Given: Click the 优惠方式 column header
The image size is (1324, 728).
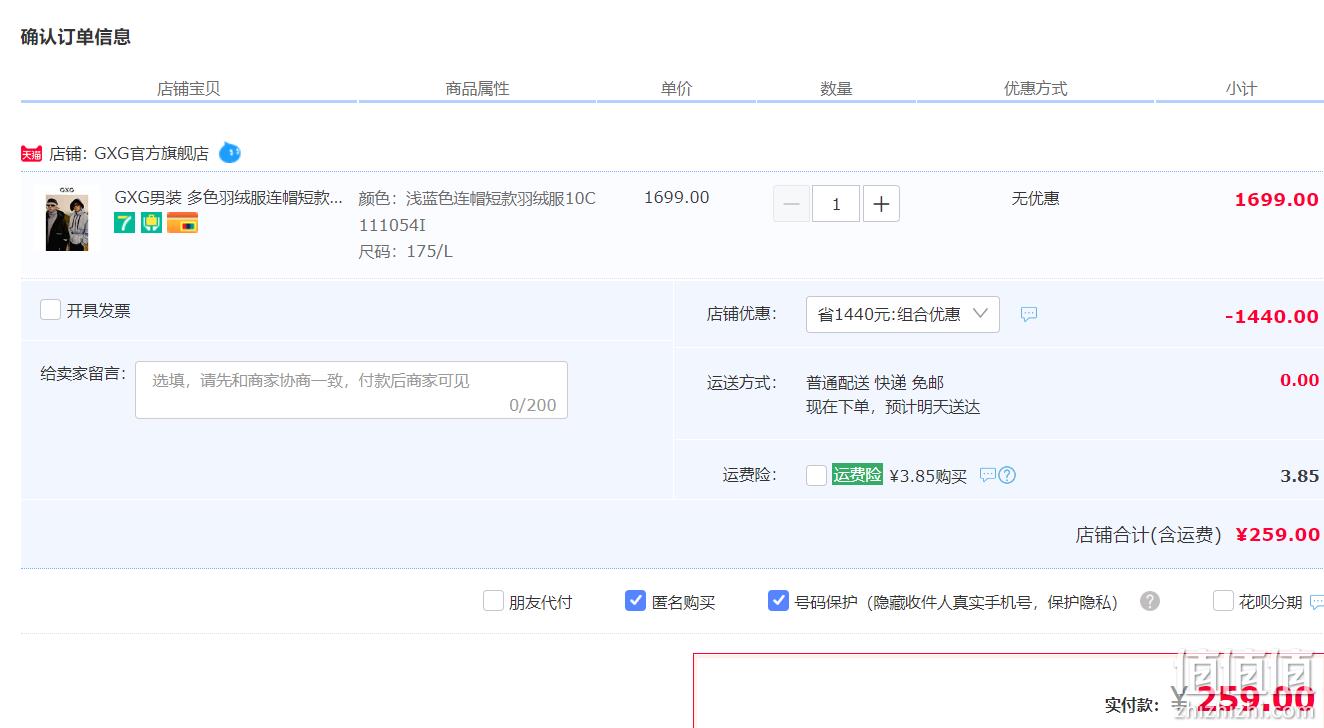Looking at the screenshot, I should click(1036, 88).
